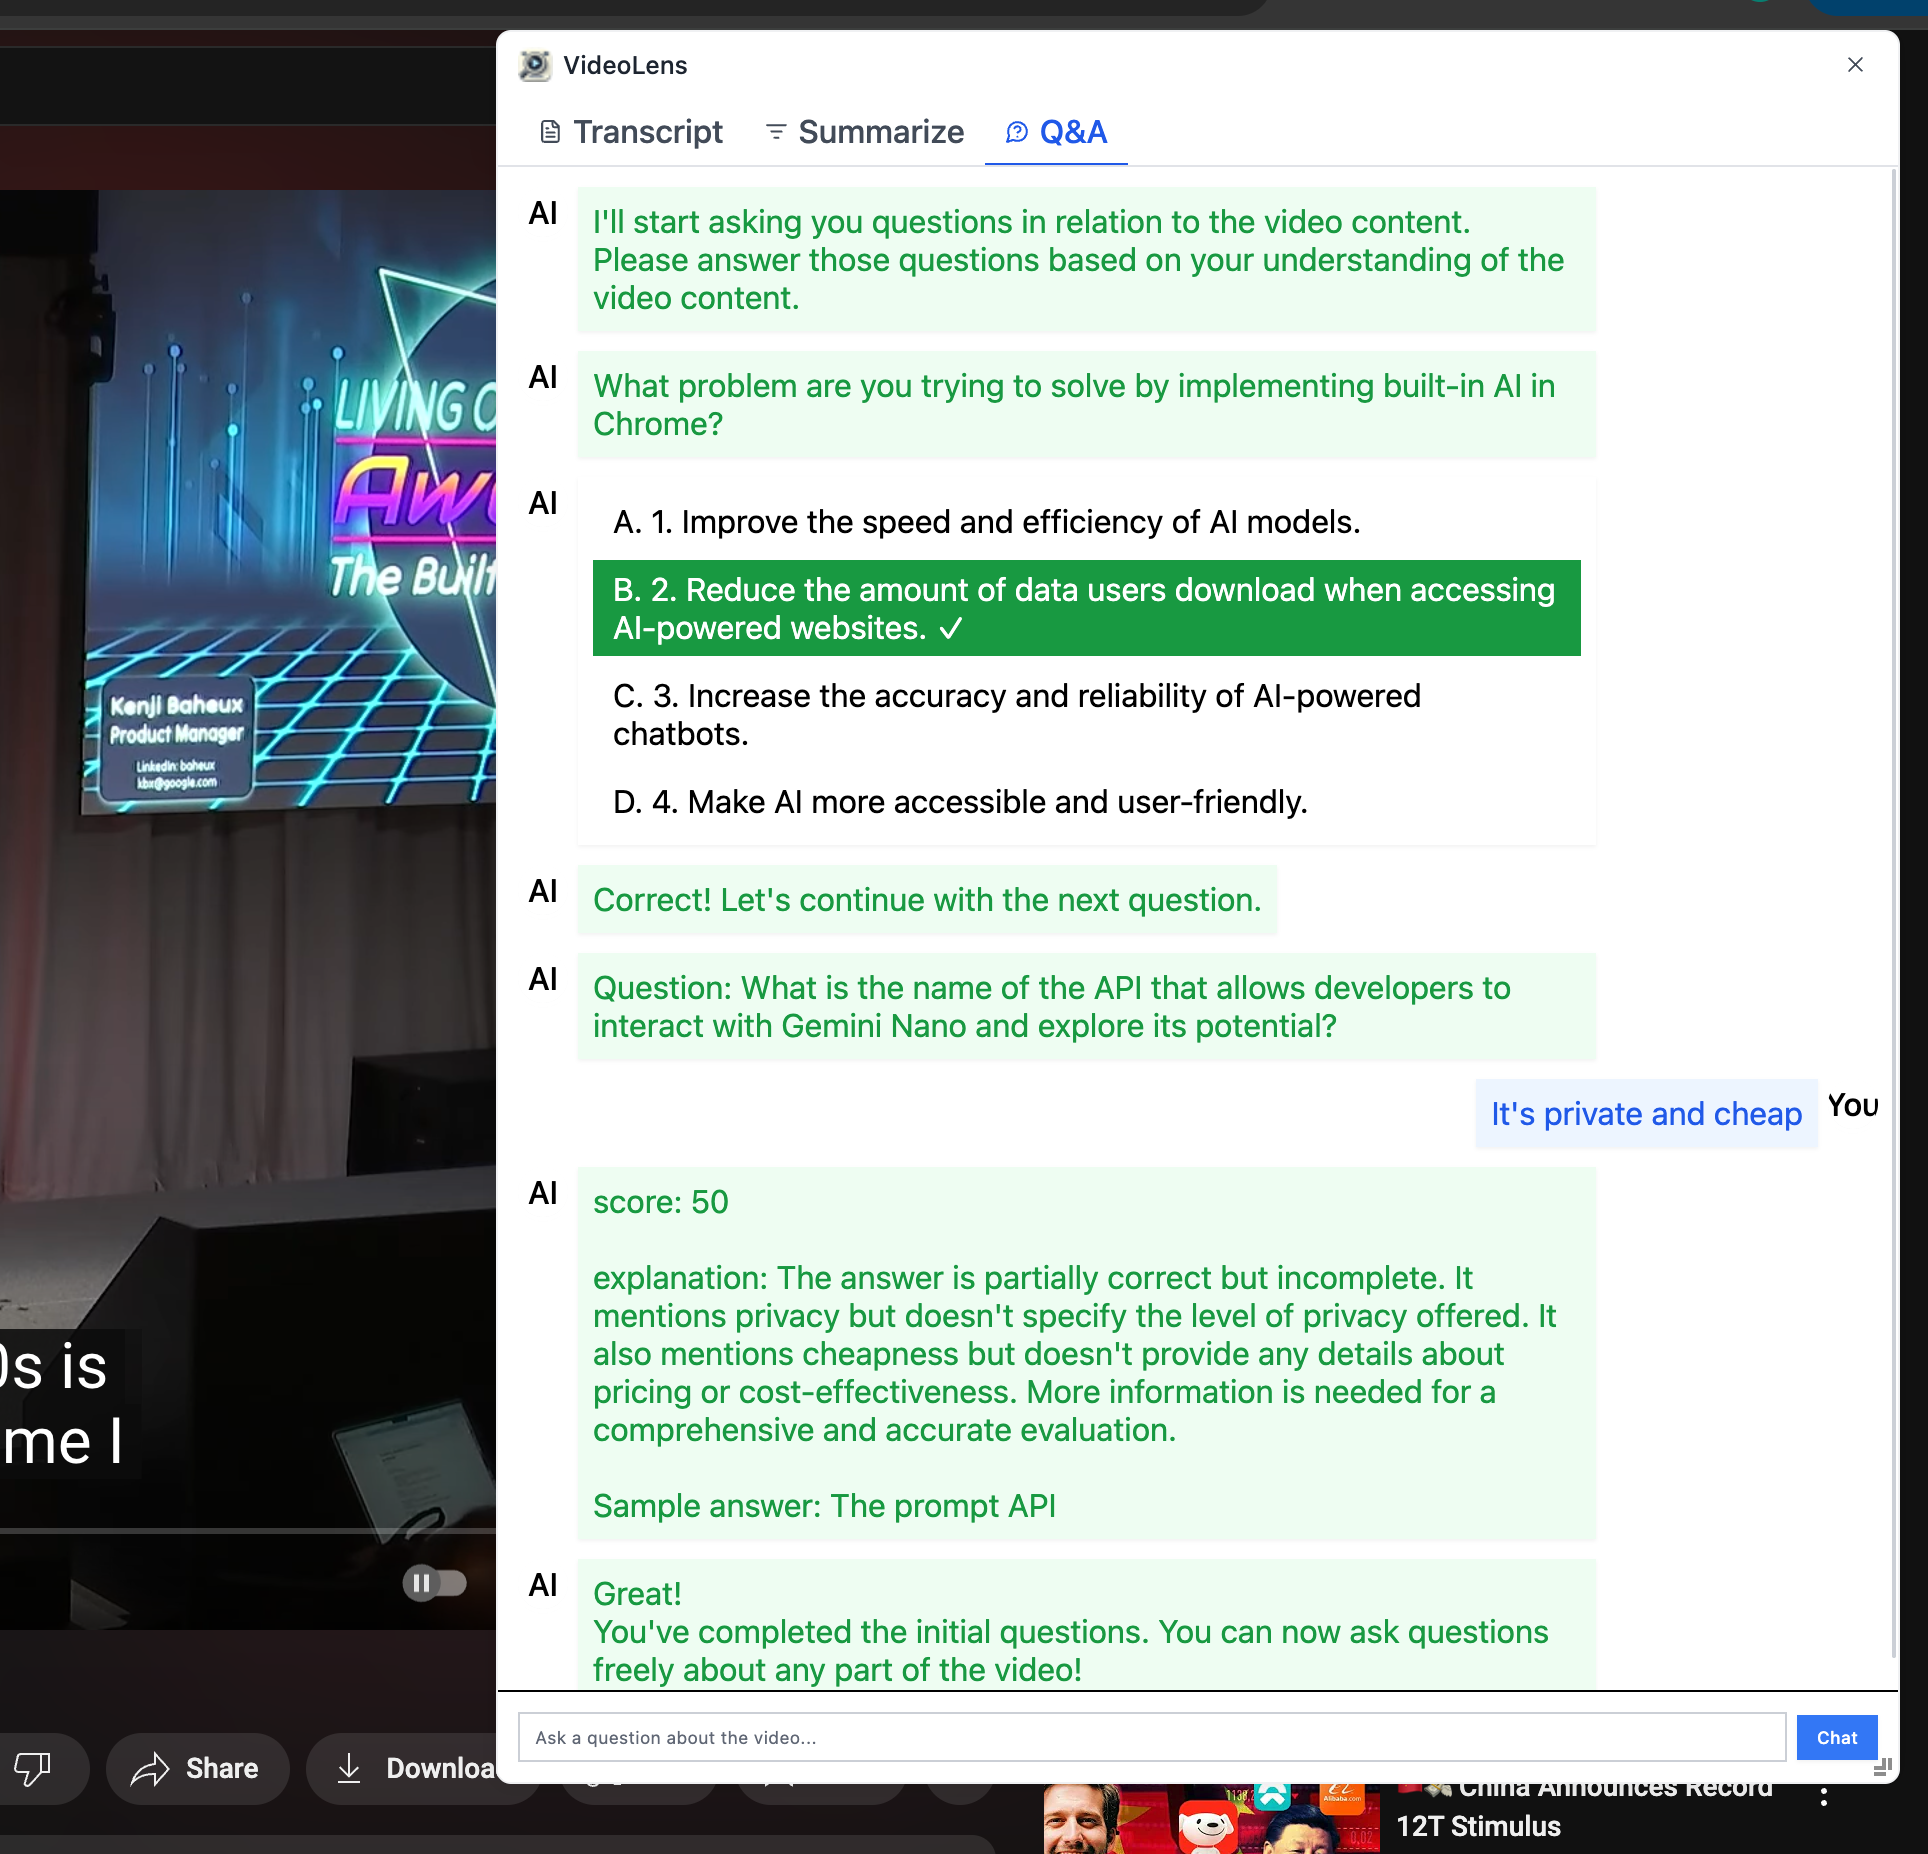Choose answer D about accessible AI
The height and width of the screenshot is (1854, 1928).
(960, 802)
